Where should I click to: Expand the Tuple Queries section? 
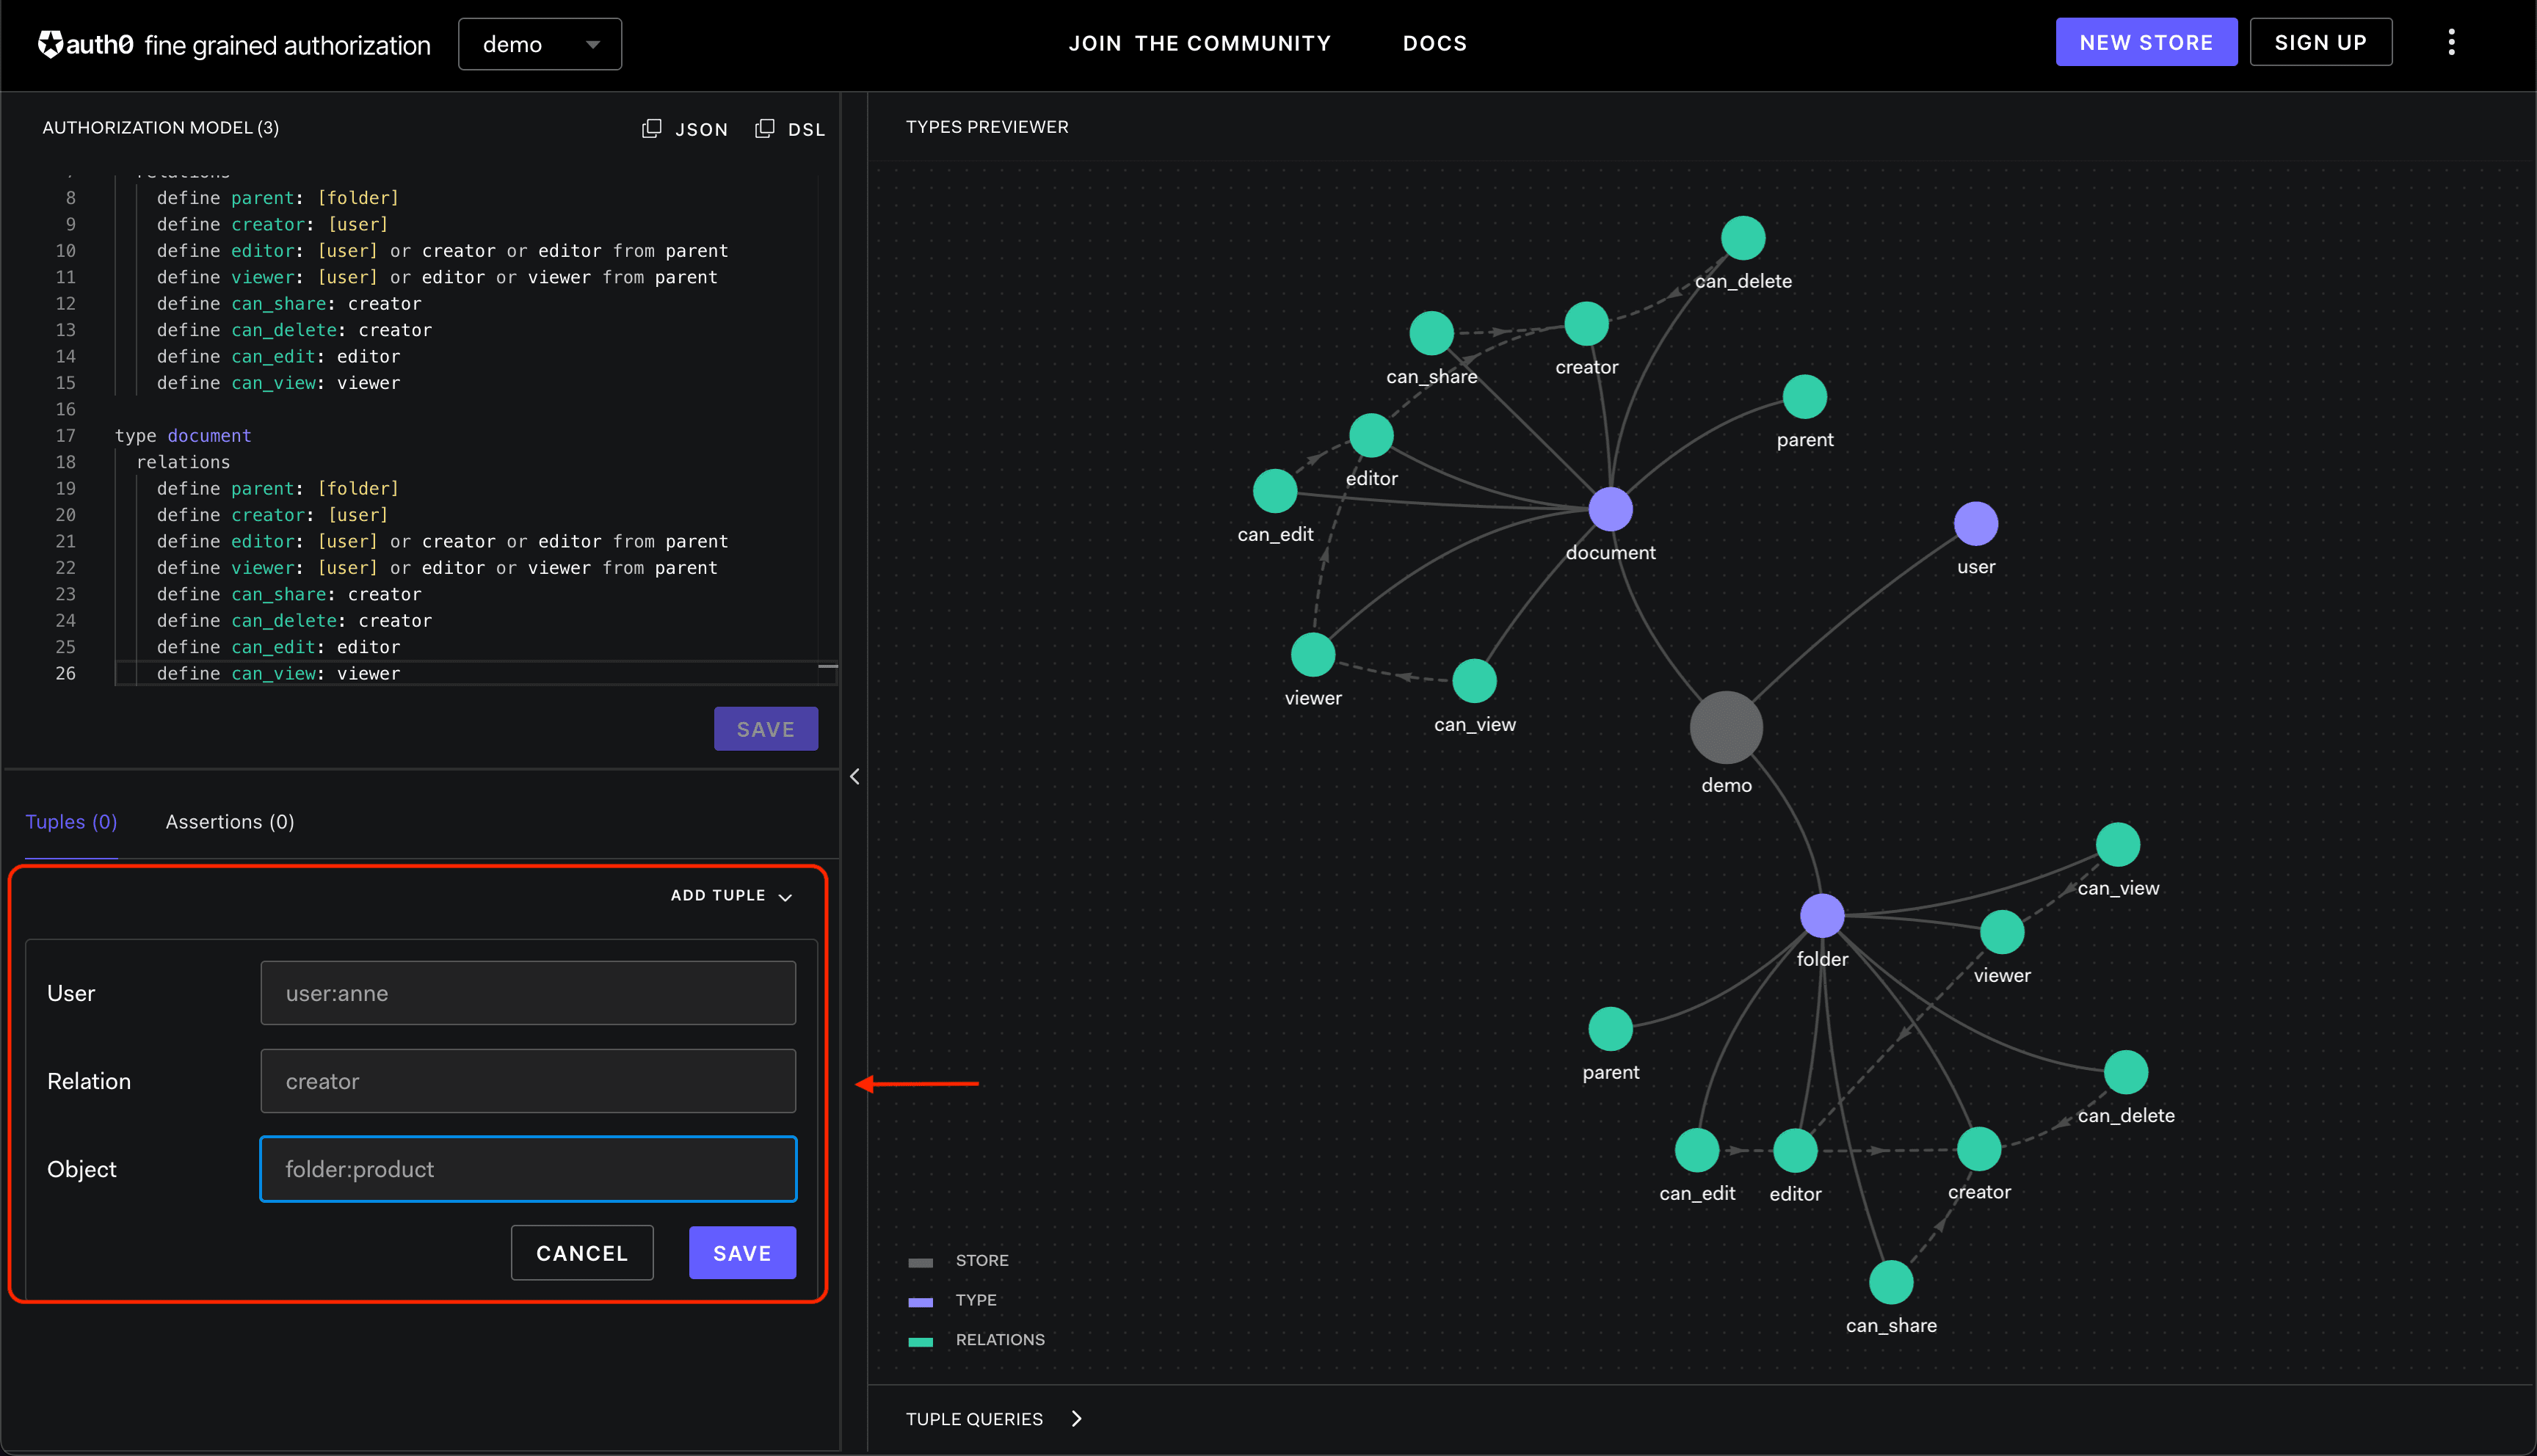click(x=993, y=1419)
